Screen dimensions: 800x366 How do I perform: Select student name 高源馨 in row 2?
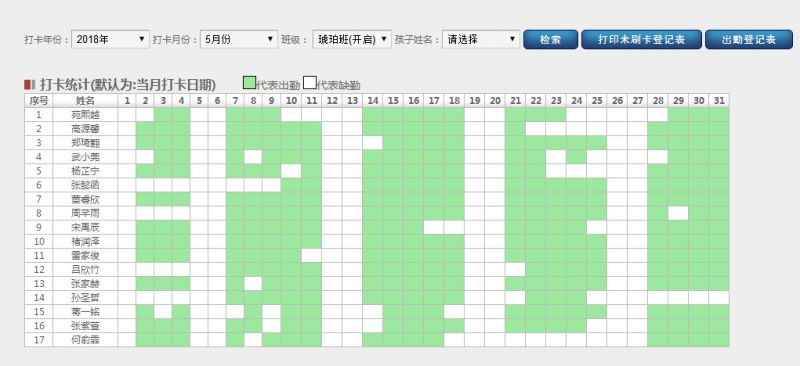[85, 129]
